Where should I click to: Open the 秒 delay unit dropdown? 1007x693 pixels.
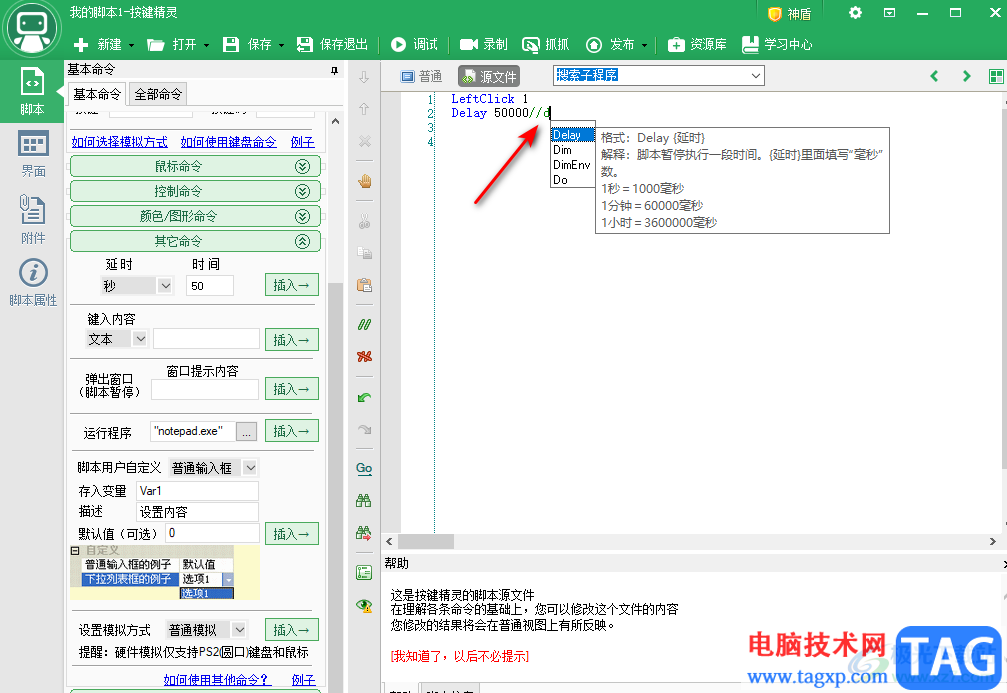coord(165,286)
